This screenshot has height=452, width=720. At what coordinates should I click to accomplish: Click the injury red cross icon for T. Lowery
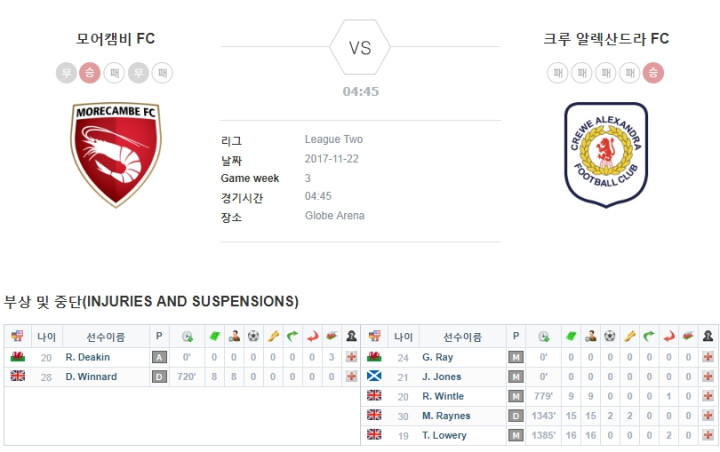coord(708,435)
